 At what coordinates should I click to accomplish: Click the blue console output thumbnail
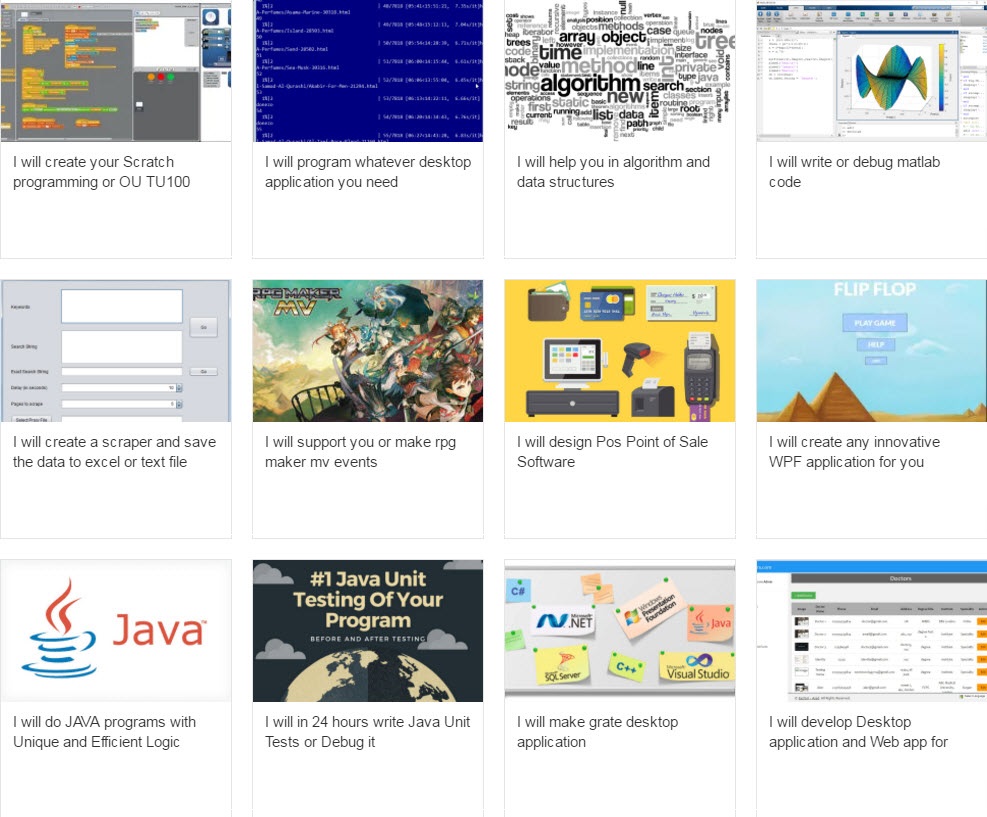pyautogui.click(x=367, y=70)
